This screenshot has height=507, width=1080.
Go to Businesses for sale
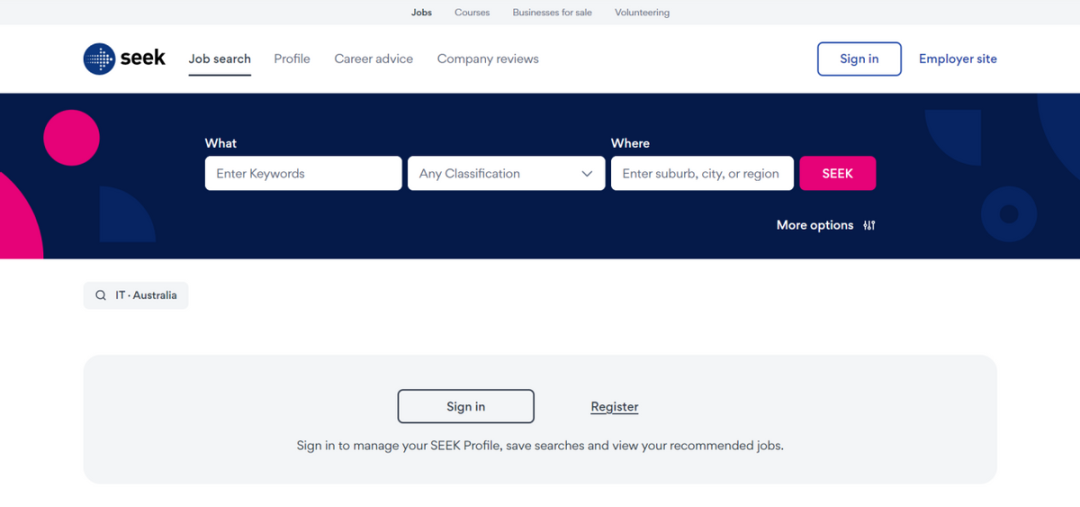552,12
